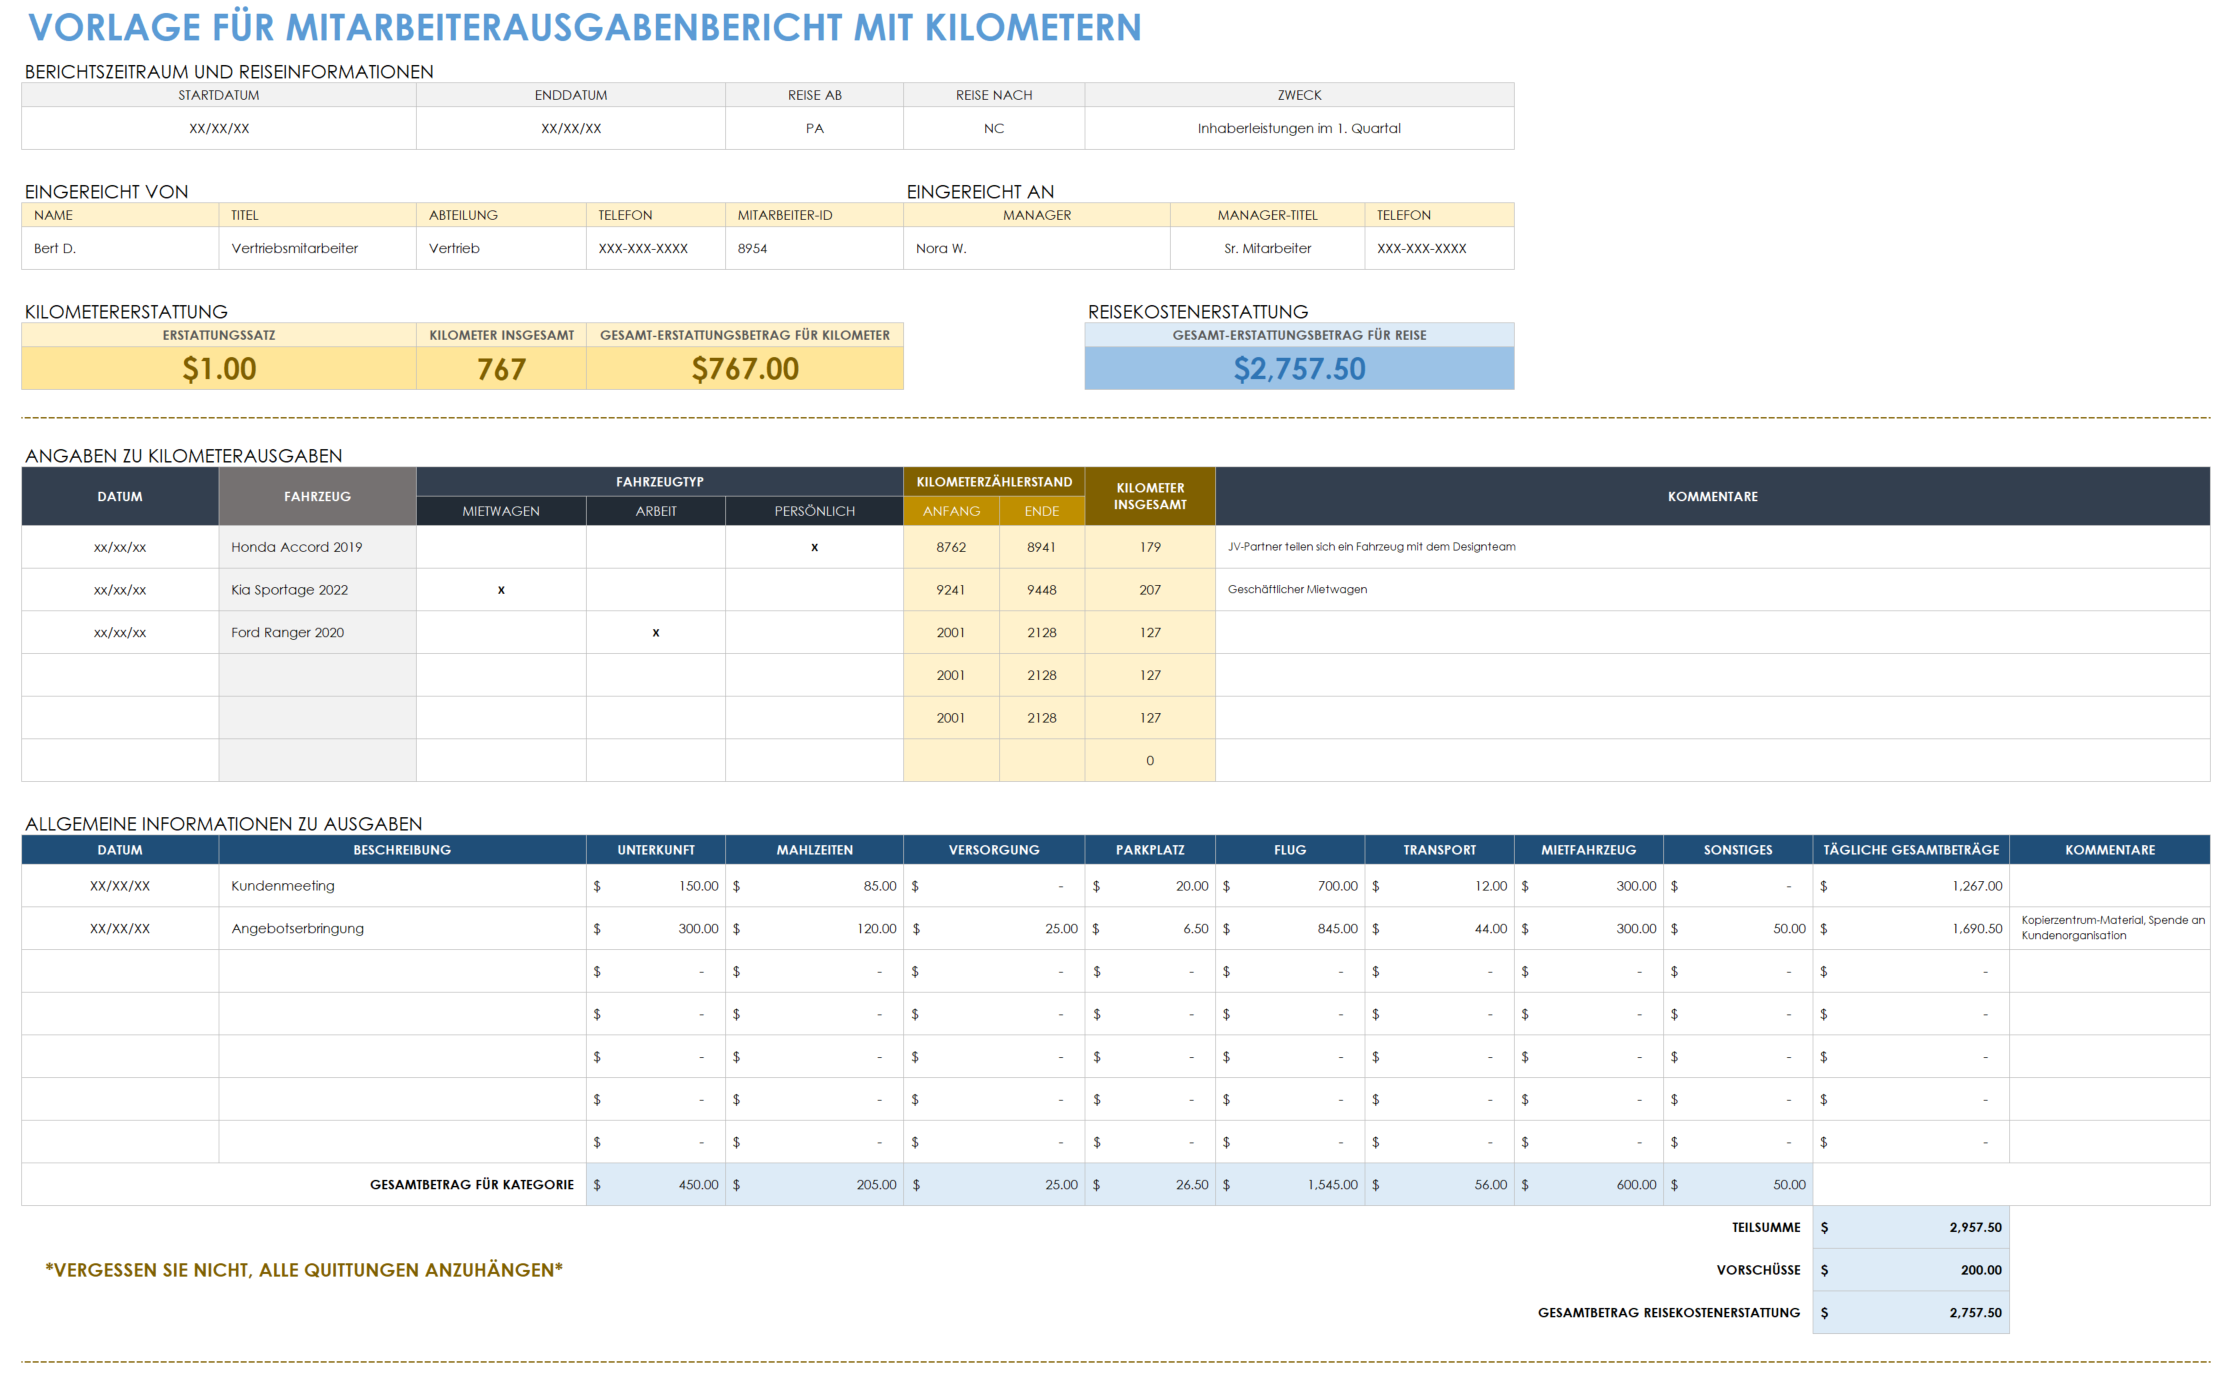Click total kilometer reimbursement $767.00
This screenshot has height=1375, width=2230.
[745, 369]
